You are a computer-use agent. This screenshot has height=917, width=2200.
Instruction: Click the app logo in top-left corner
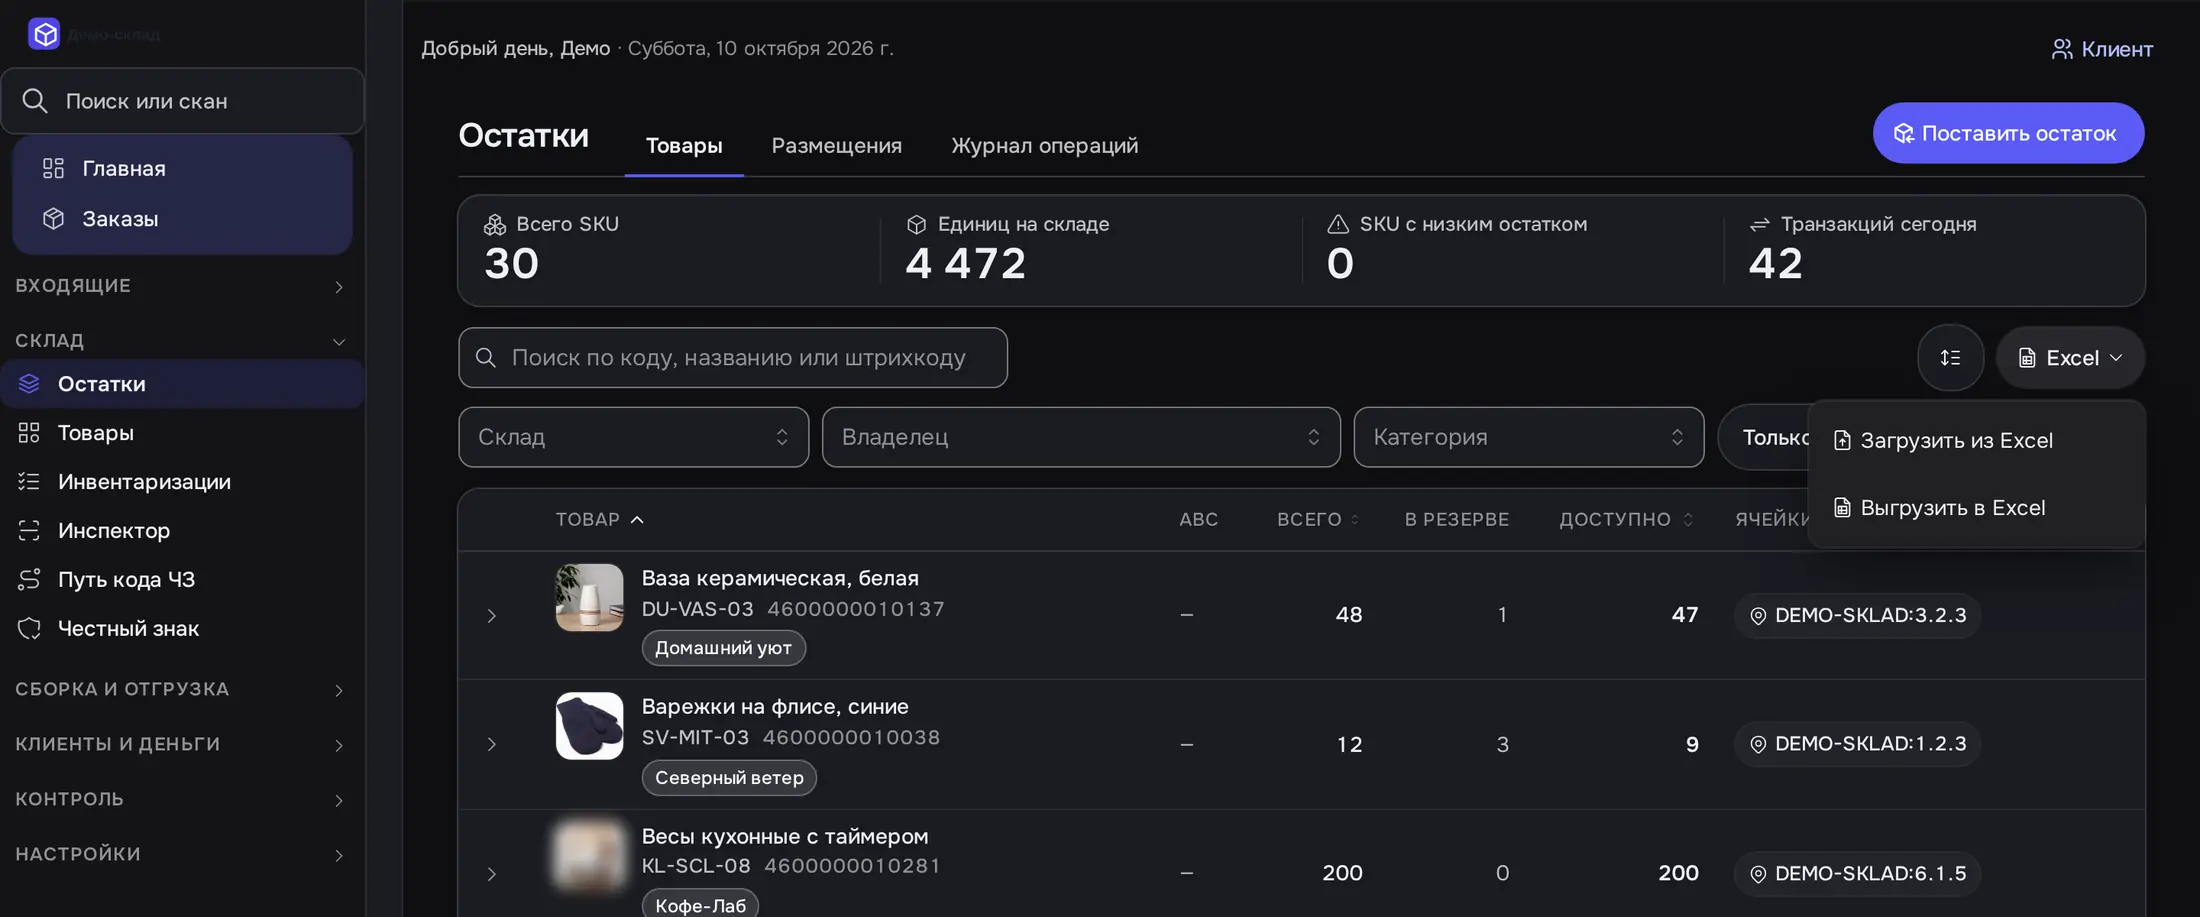pyautogui.click(x=44, y=34)
